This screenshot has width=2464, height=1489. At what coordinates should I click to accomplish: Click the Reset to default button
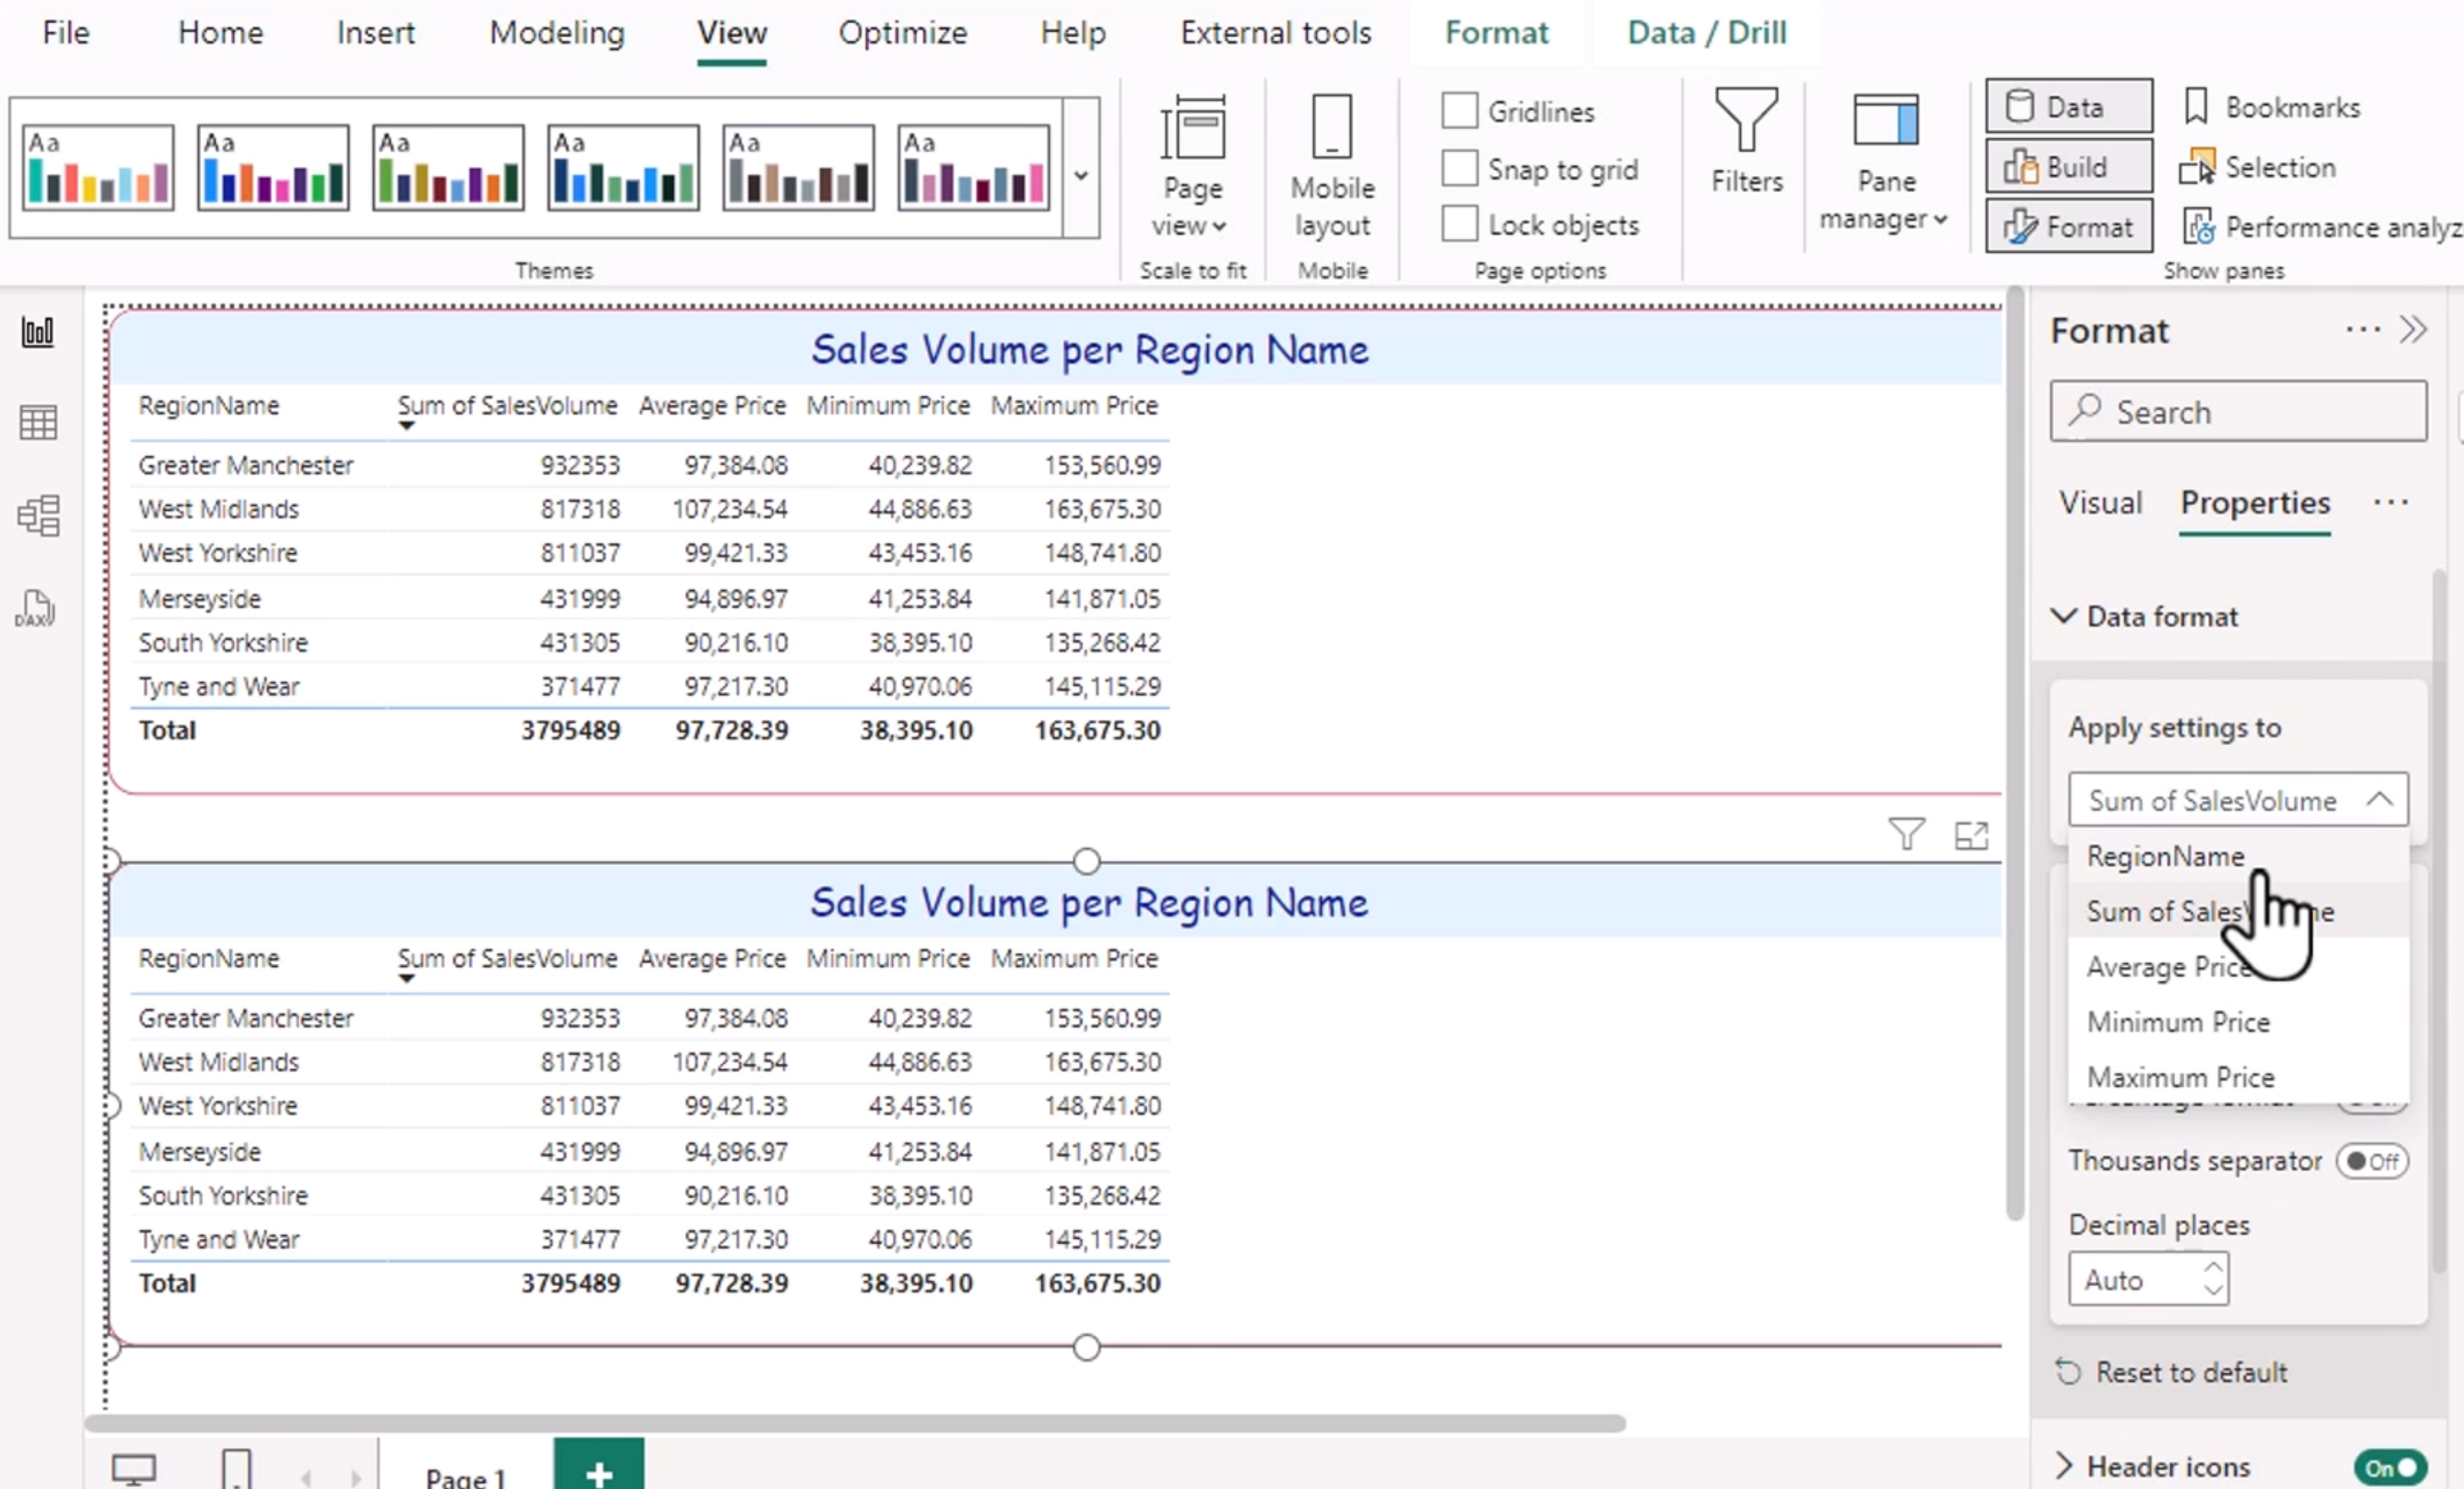click(2171, 1372)
